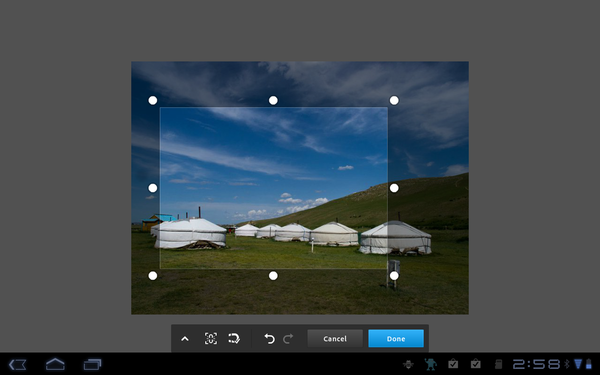The width and height of the screenshot is (600, 375).
Task: Tap the Bluetooth status icon
Action: pyautogui.click(x=567, y=364)
